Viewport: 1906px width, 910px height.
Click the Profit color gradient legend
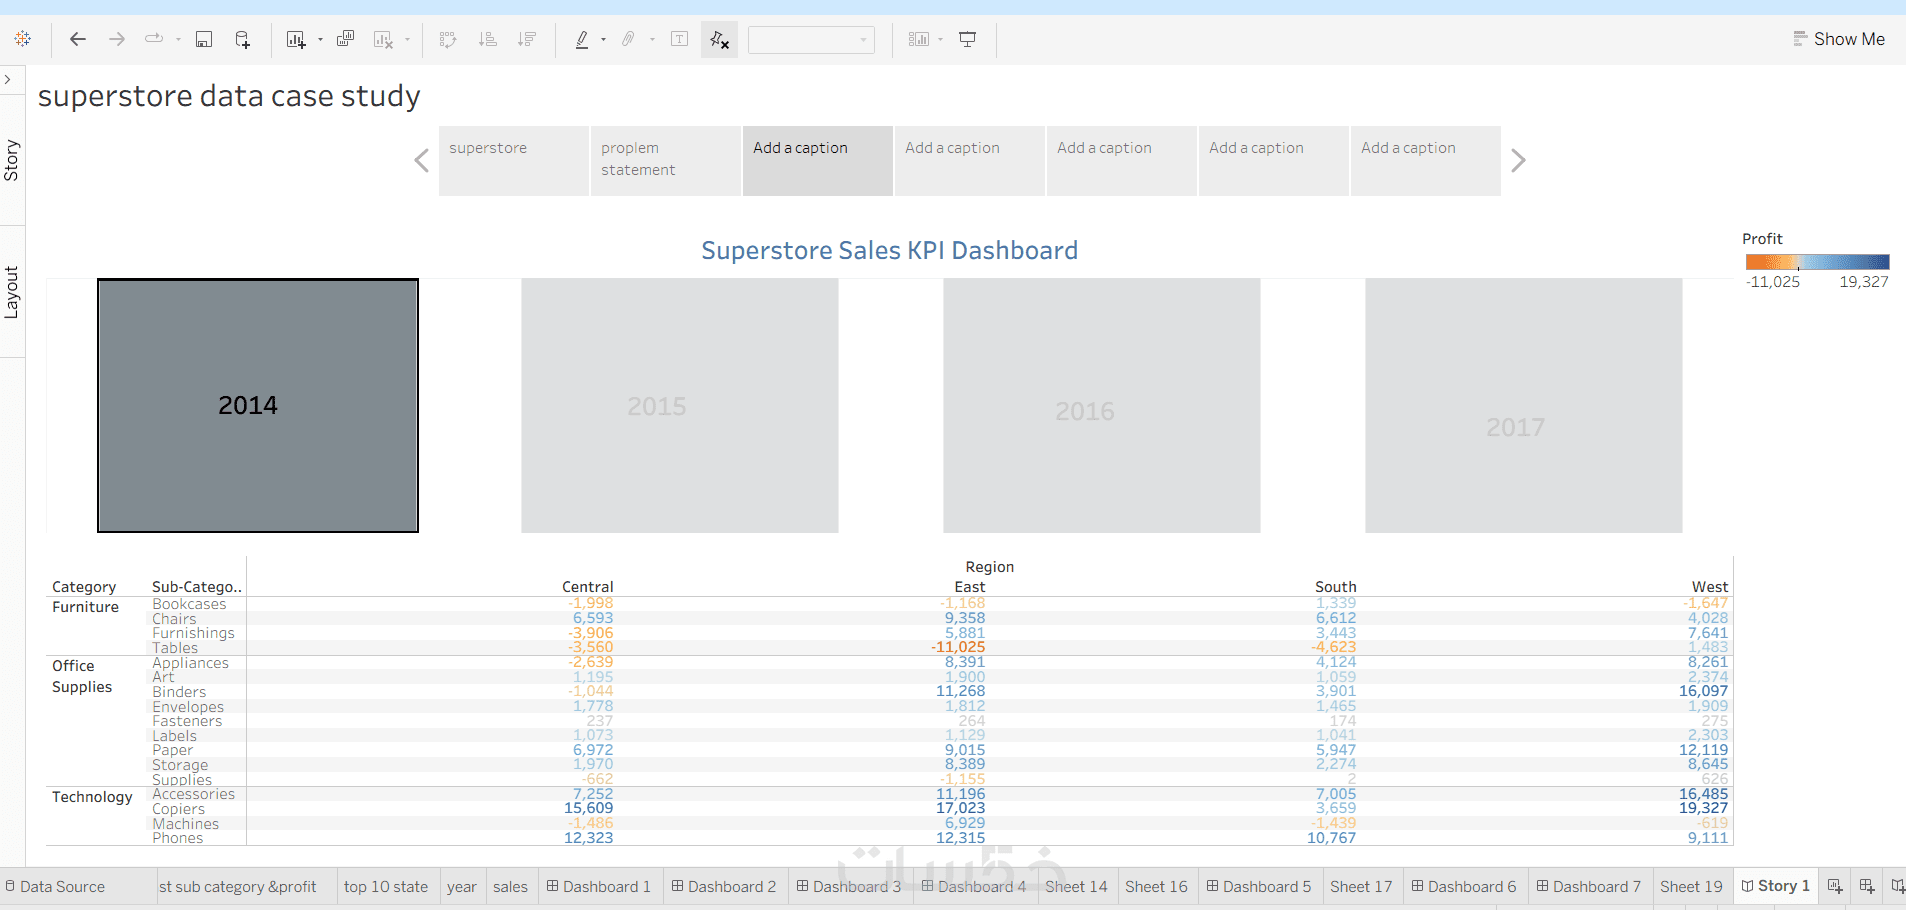[x=1817, y=262]
